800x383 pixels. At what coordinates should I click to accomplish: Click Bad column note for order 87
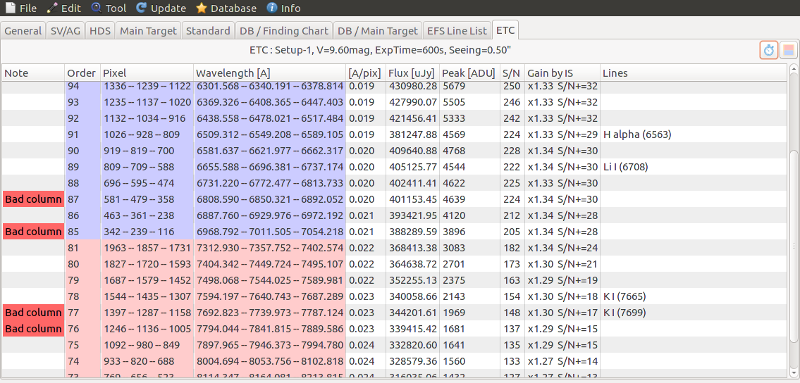click(34, 199)
